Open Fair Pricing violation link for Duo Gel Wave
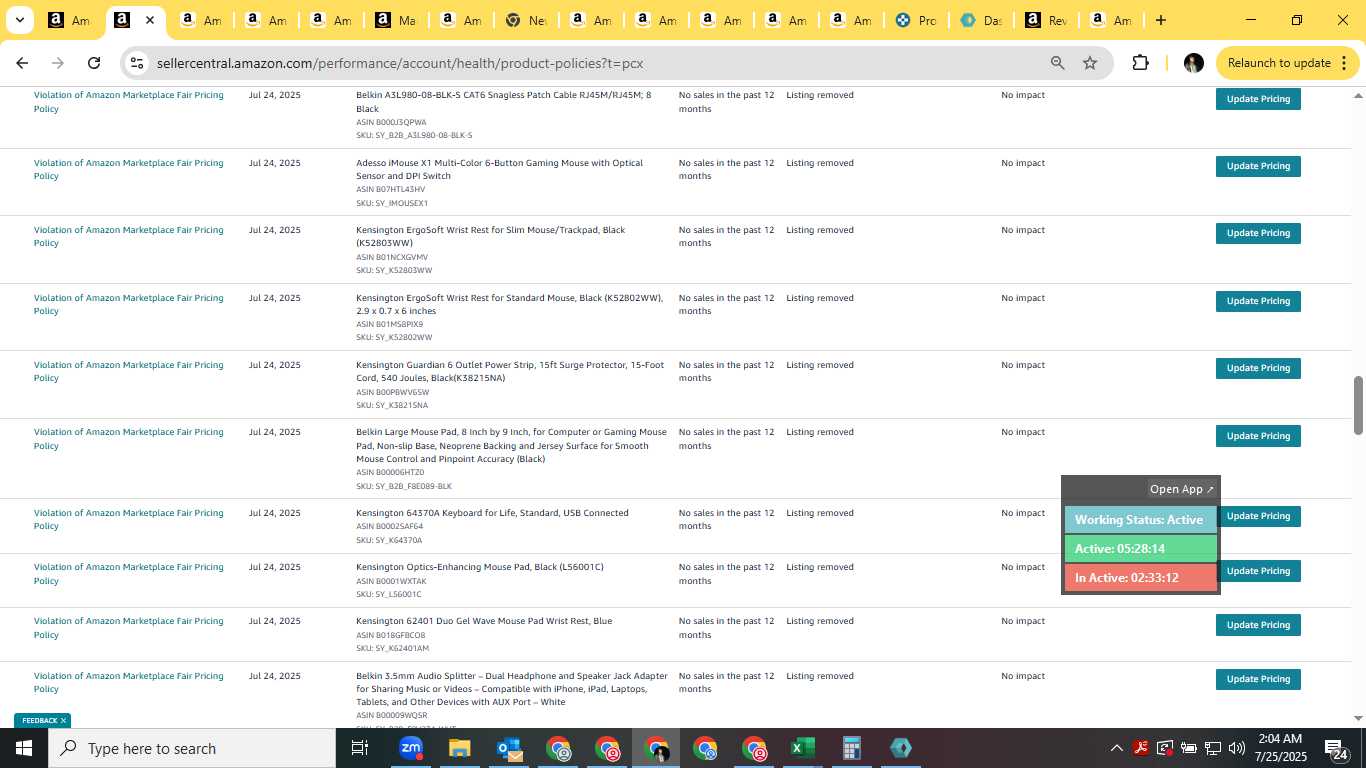1366x768 pixels. pyautogui.click(x=129, y=627)
